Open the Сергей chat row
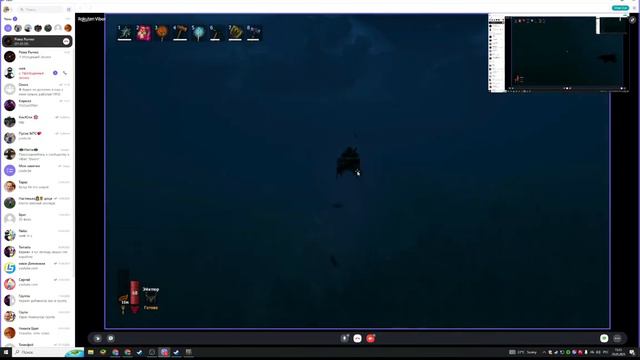This screenshot has height=360, width=640. click(x=37, y=284)
